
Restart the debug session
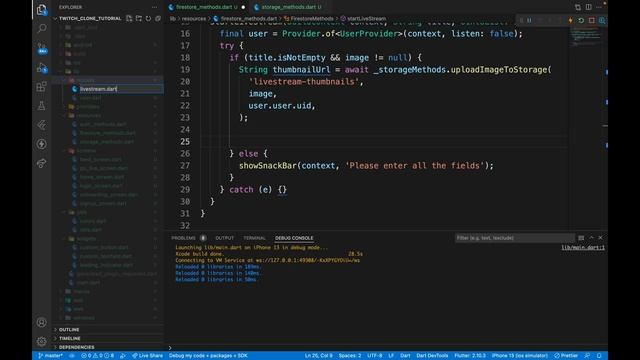[581, 20]
